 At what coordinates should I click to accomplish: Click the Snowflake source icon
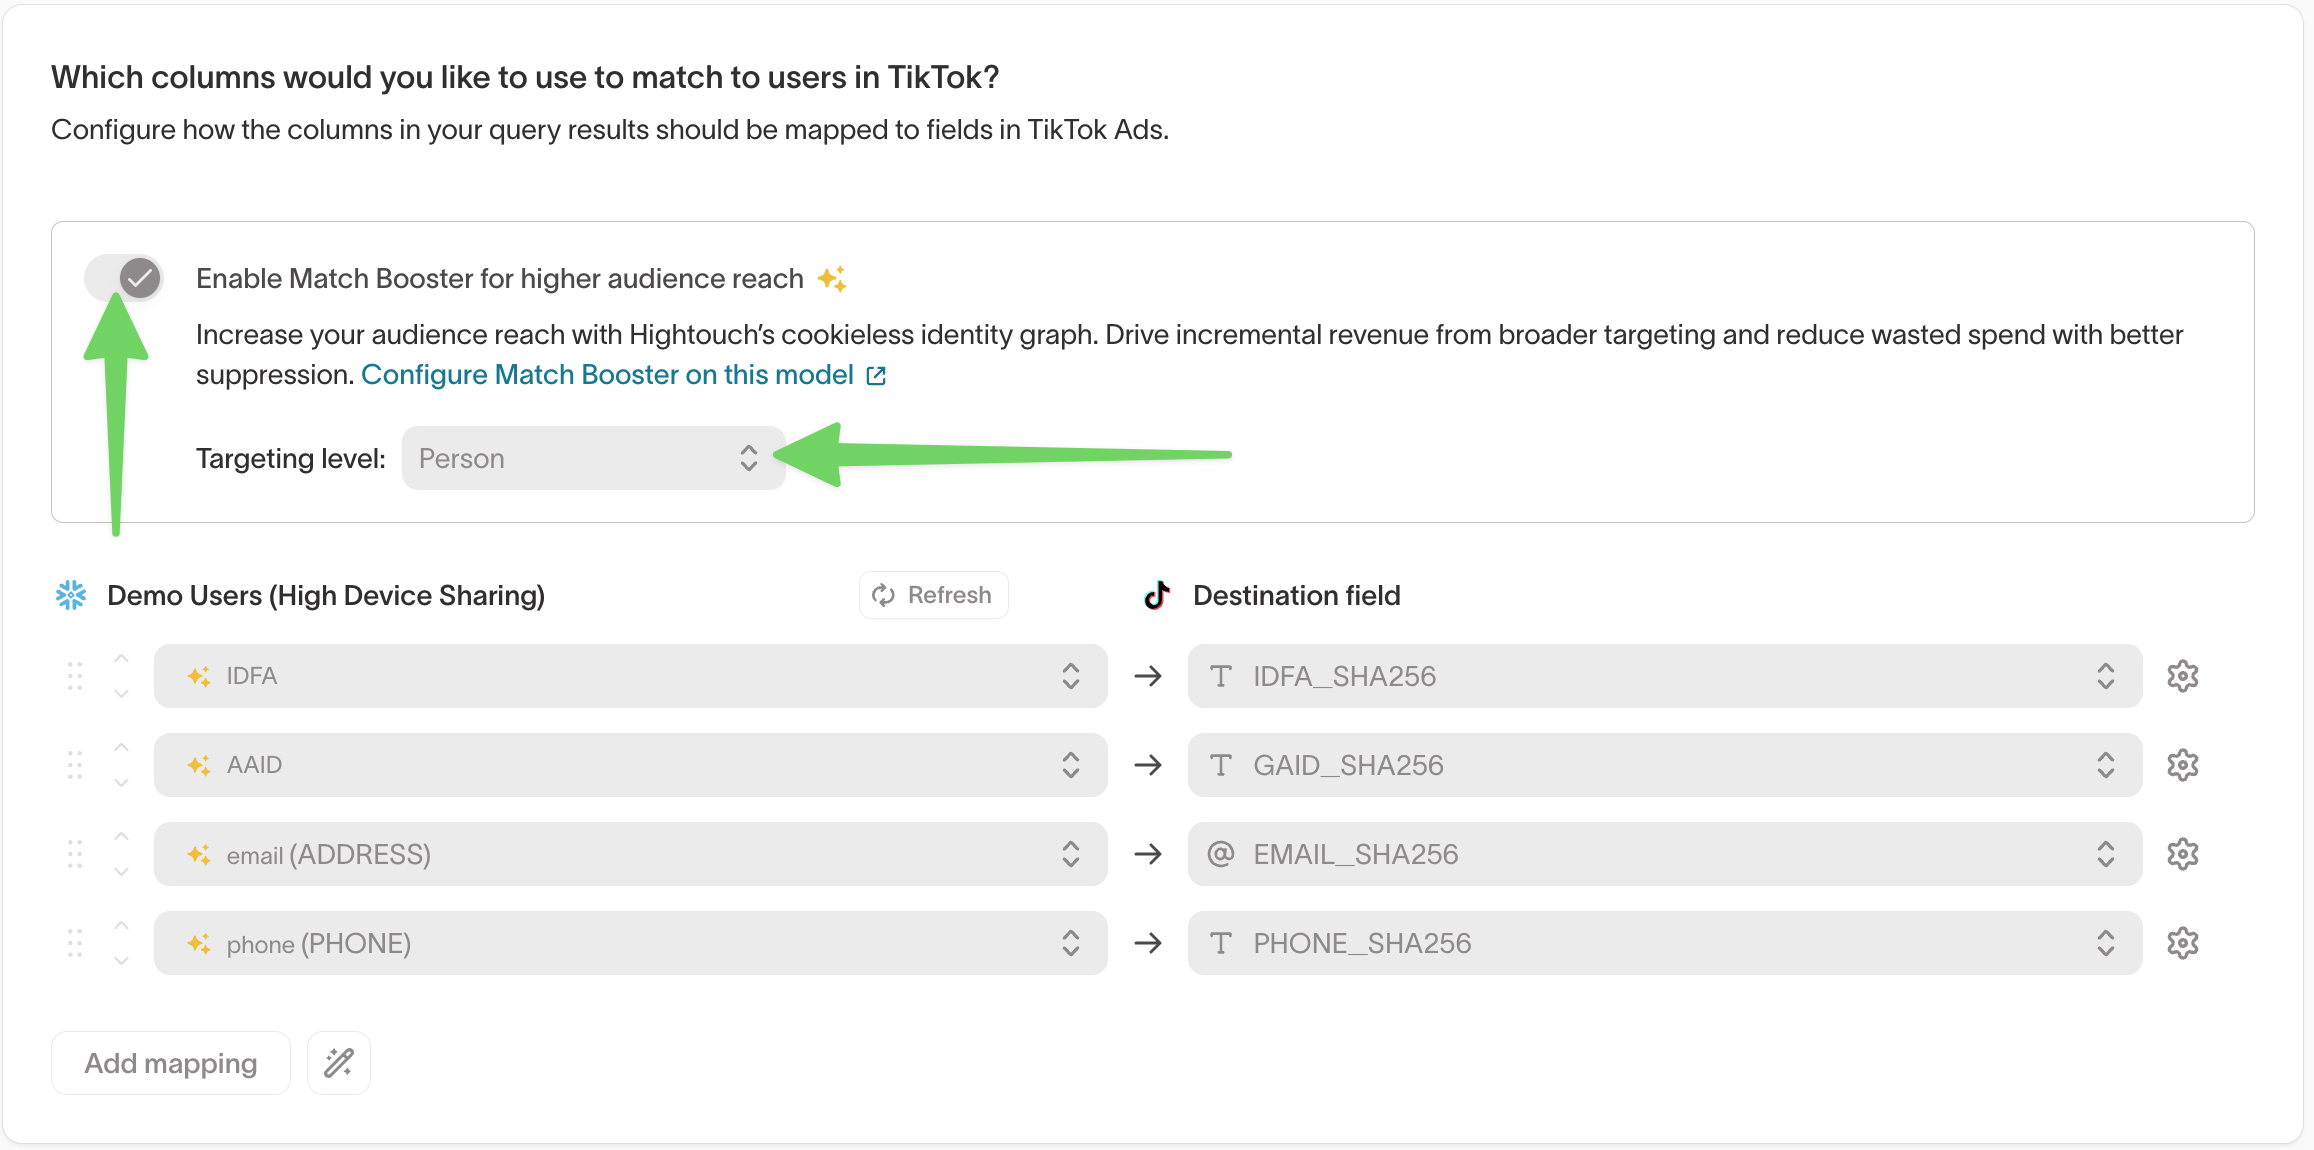[70, 595]
